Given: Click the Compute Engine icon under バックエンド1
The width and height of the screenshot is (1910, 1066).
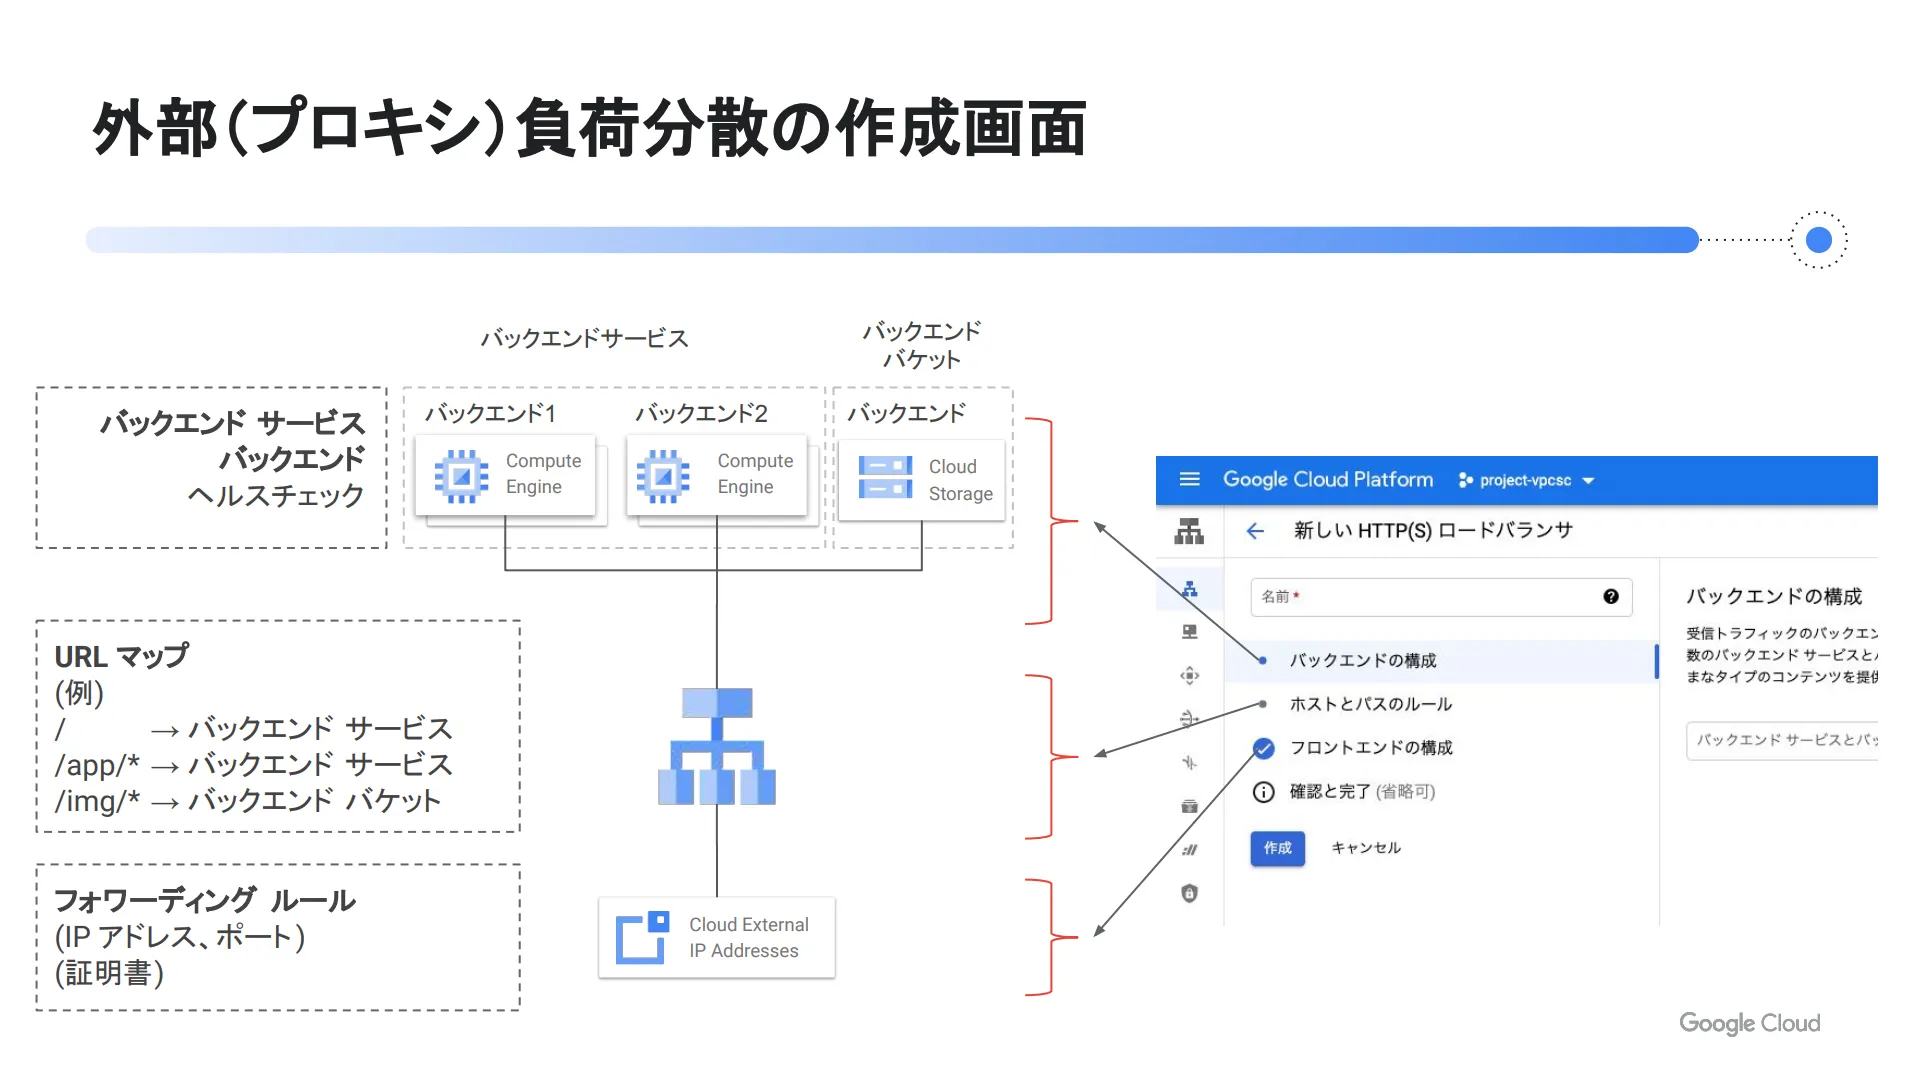Looking at the screenshot, I should 461,476.
